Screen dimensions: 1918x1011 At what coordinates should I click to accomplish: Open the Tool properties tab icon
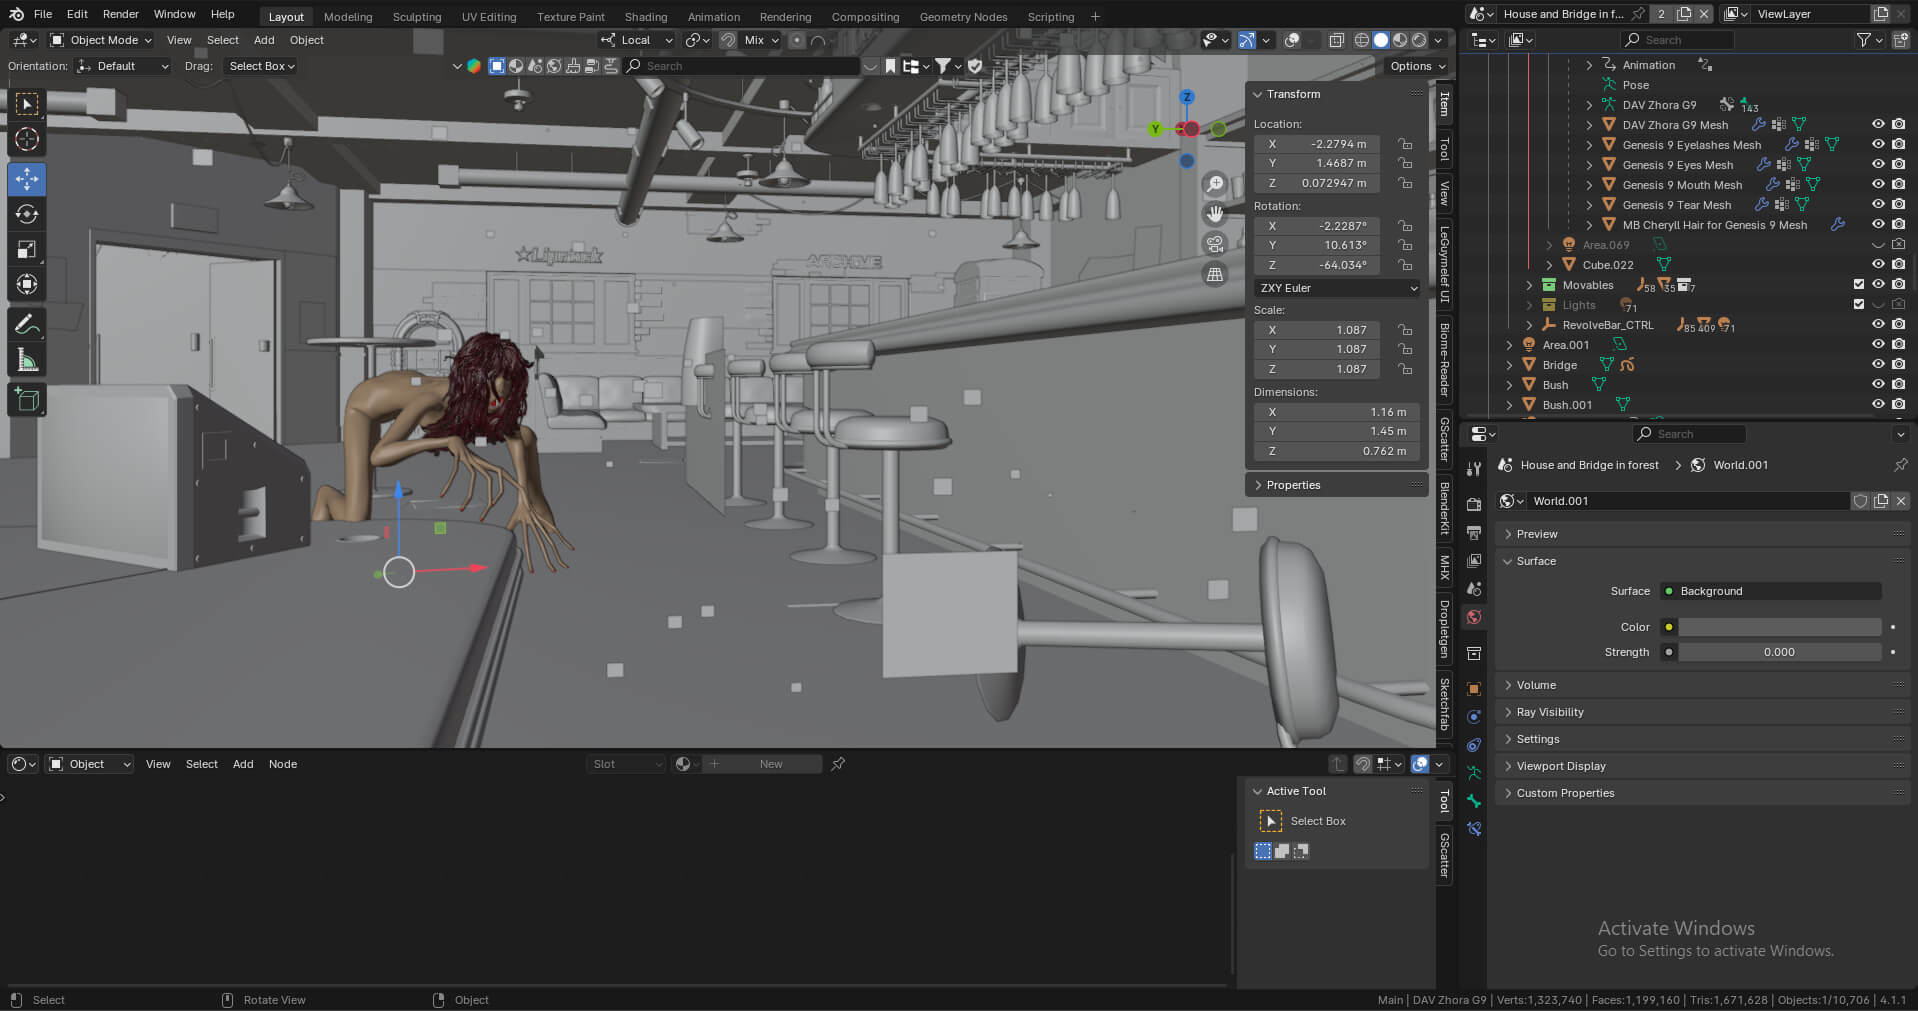pos(1473,469)
